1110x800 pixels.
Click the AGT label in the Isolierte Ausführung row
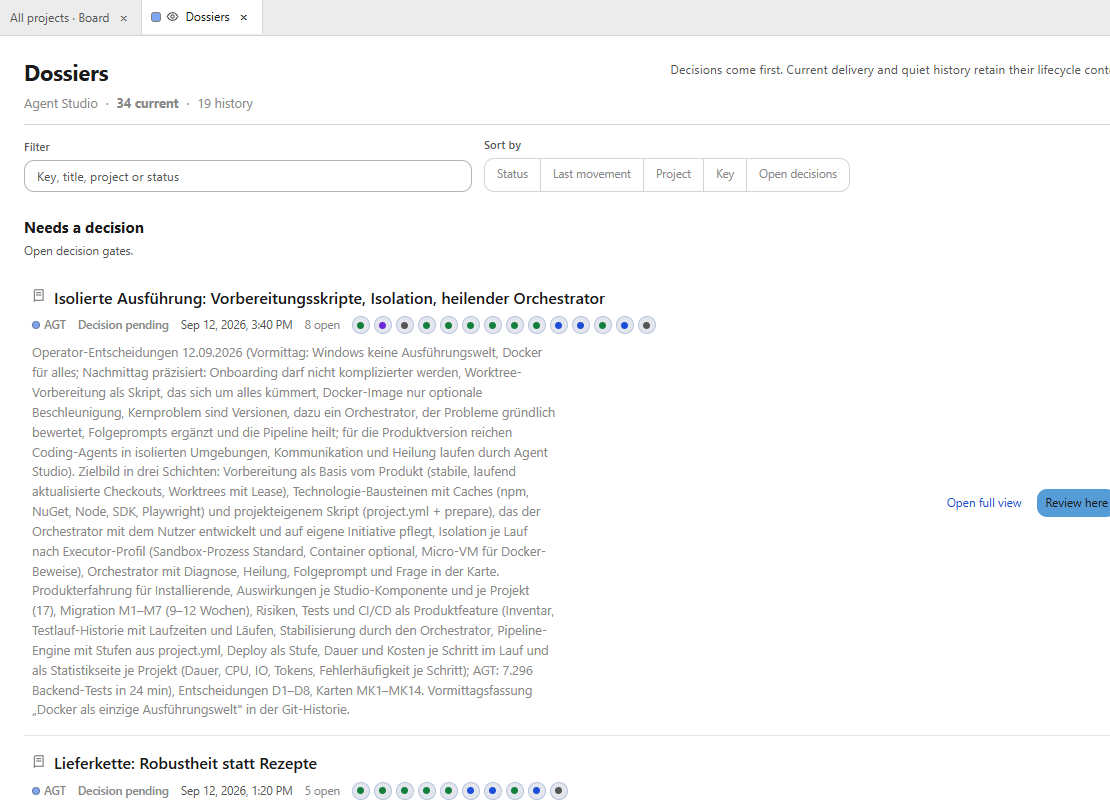pyautogui.click(x=55, y=326)
